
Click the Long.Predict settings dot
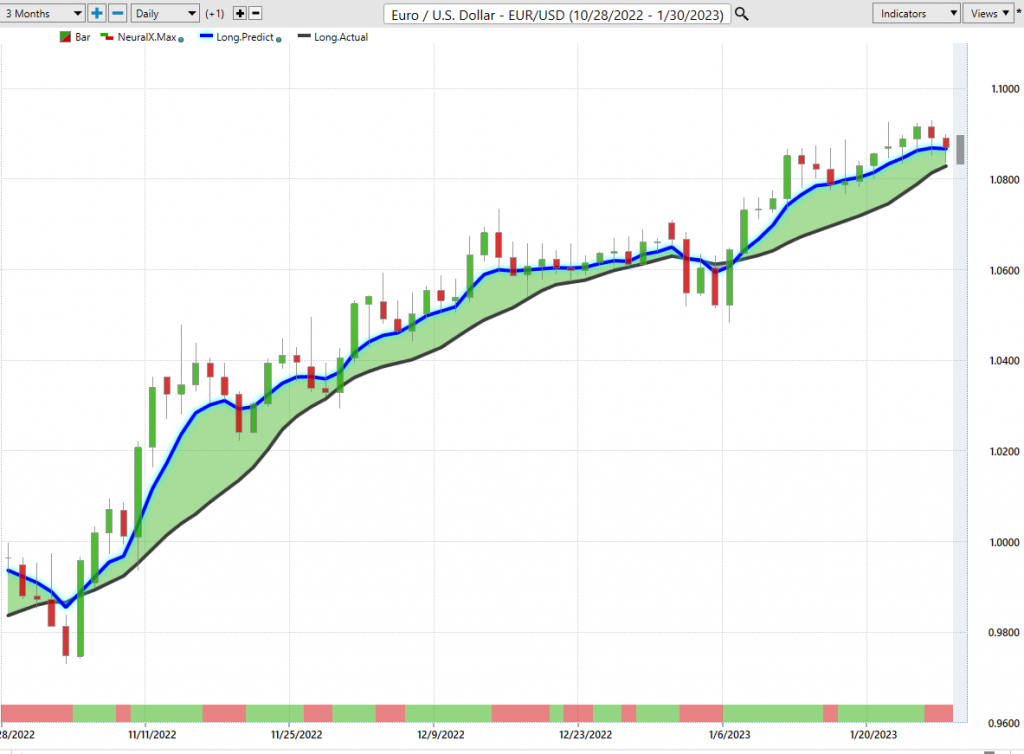pos(279,40)
